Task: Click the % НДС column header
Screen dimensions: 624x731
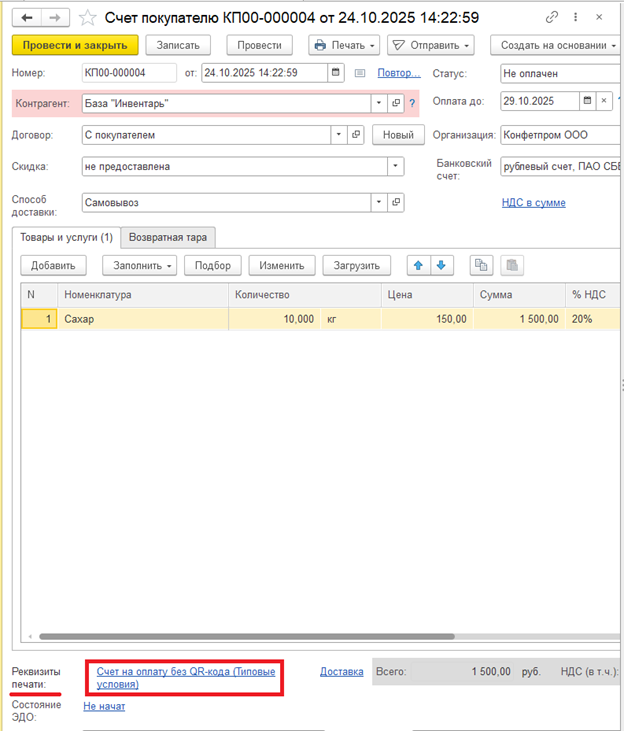Action: 593,295
